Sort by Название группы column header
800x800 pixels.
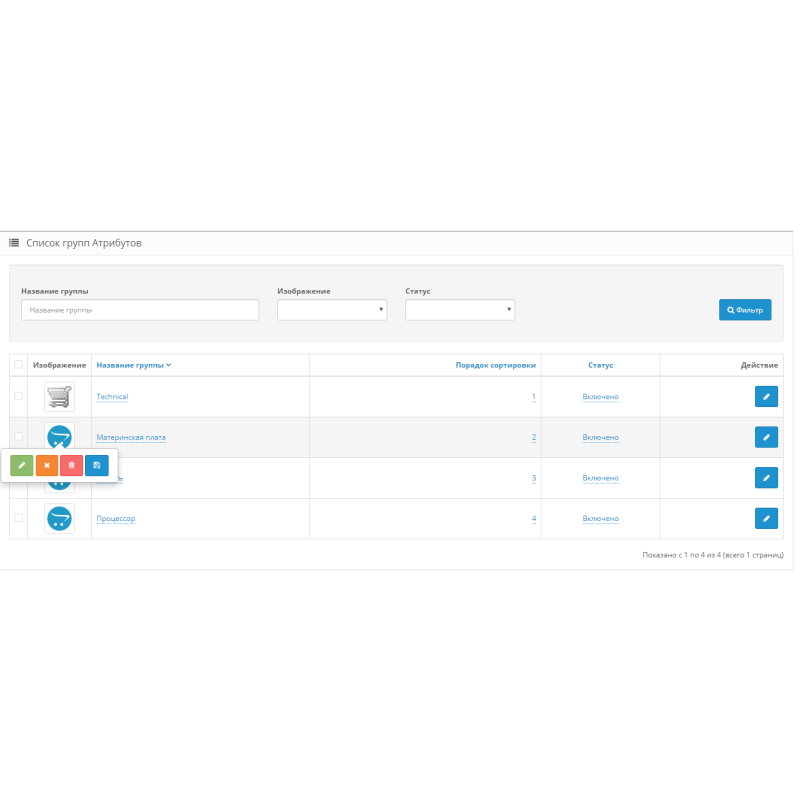tap(133, 365)
